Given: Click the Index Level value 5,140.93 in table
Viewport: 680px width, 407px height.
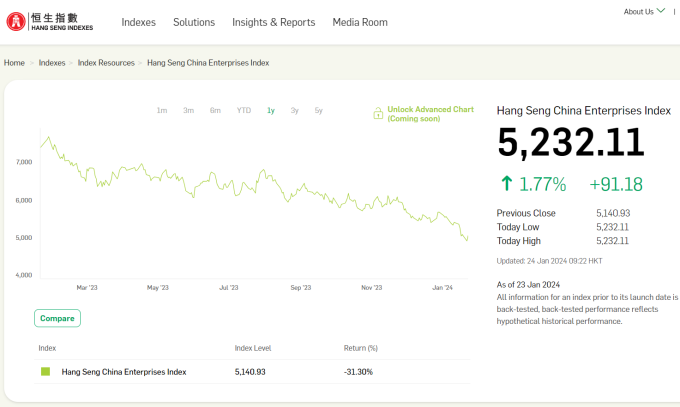Looking at the screenshot, I should [250, 372].
